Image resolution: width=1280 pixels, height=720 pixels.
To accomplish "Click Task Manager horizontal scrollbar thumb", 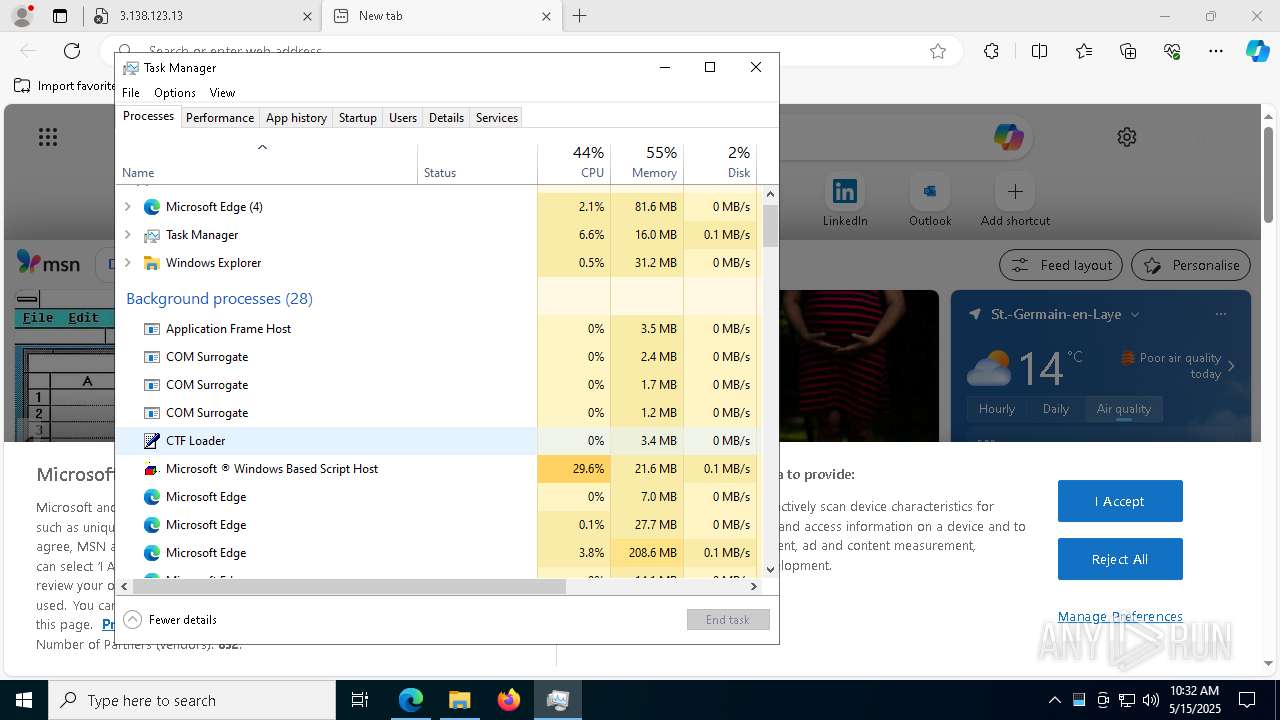I will click(350, 587).
